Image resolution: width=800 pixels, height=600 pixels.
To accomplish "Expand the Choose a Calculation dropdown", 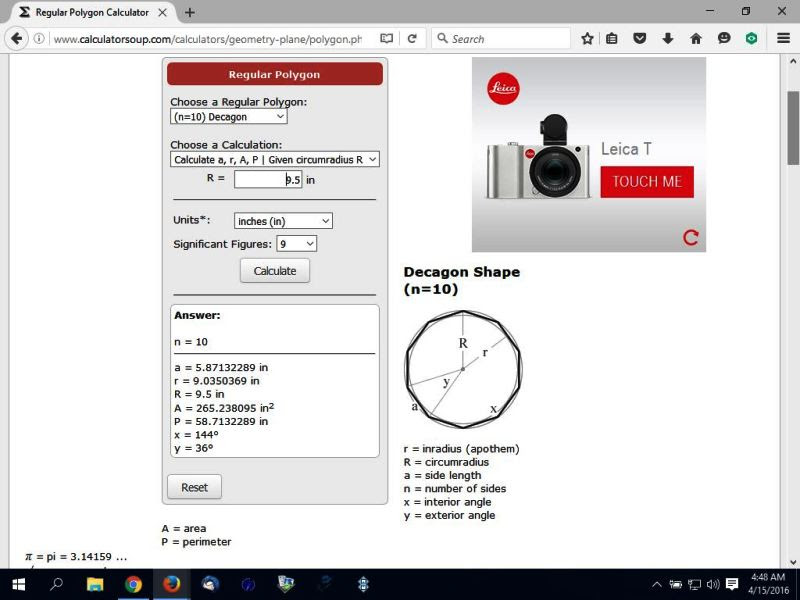I will click(x=274, y=160).
